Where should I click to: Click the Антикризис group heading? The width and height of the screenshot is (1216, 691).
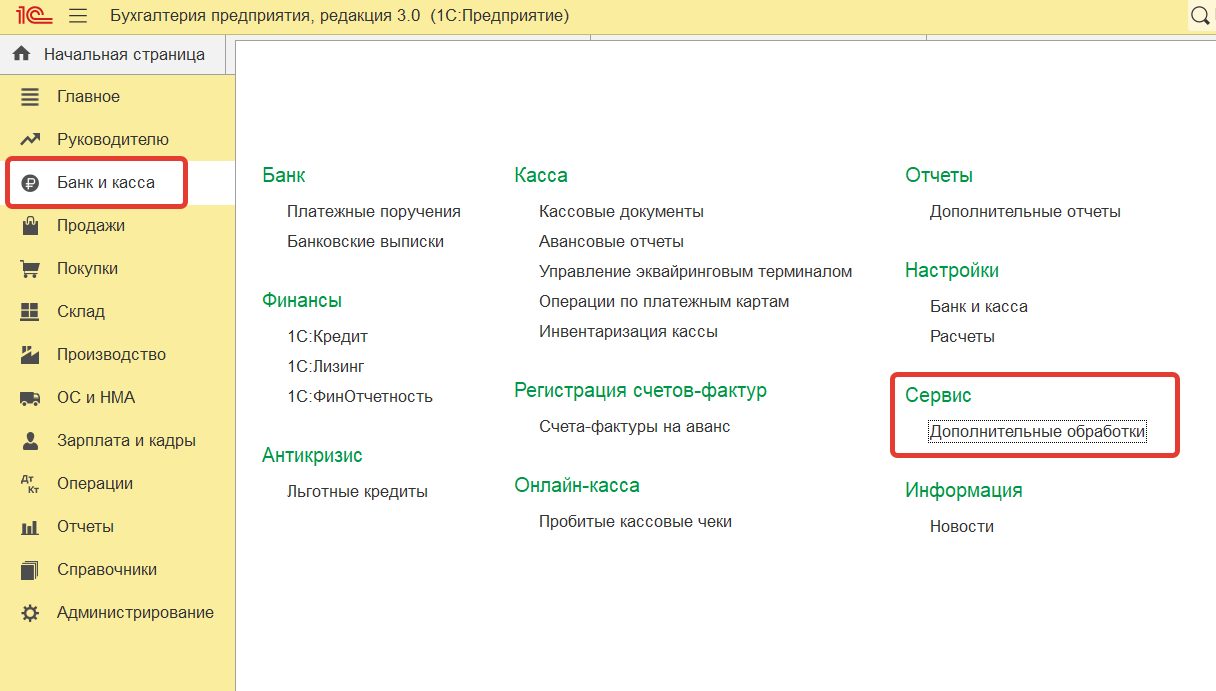(312, 456)
